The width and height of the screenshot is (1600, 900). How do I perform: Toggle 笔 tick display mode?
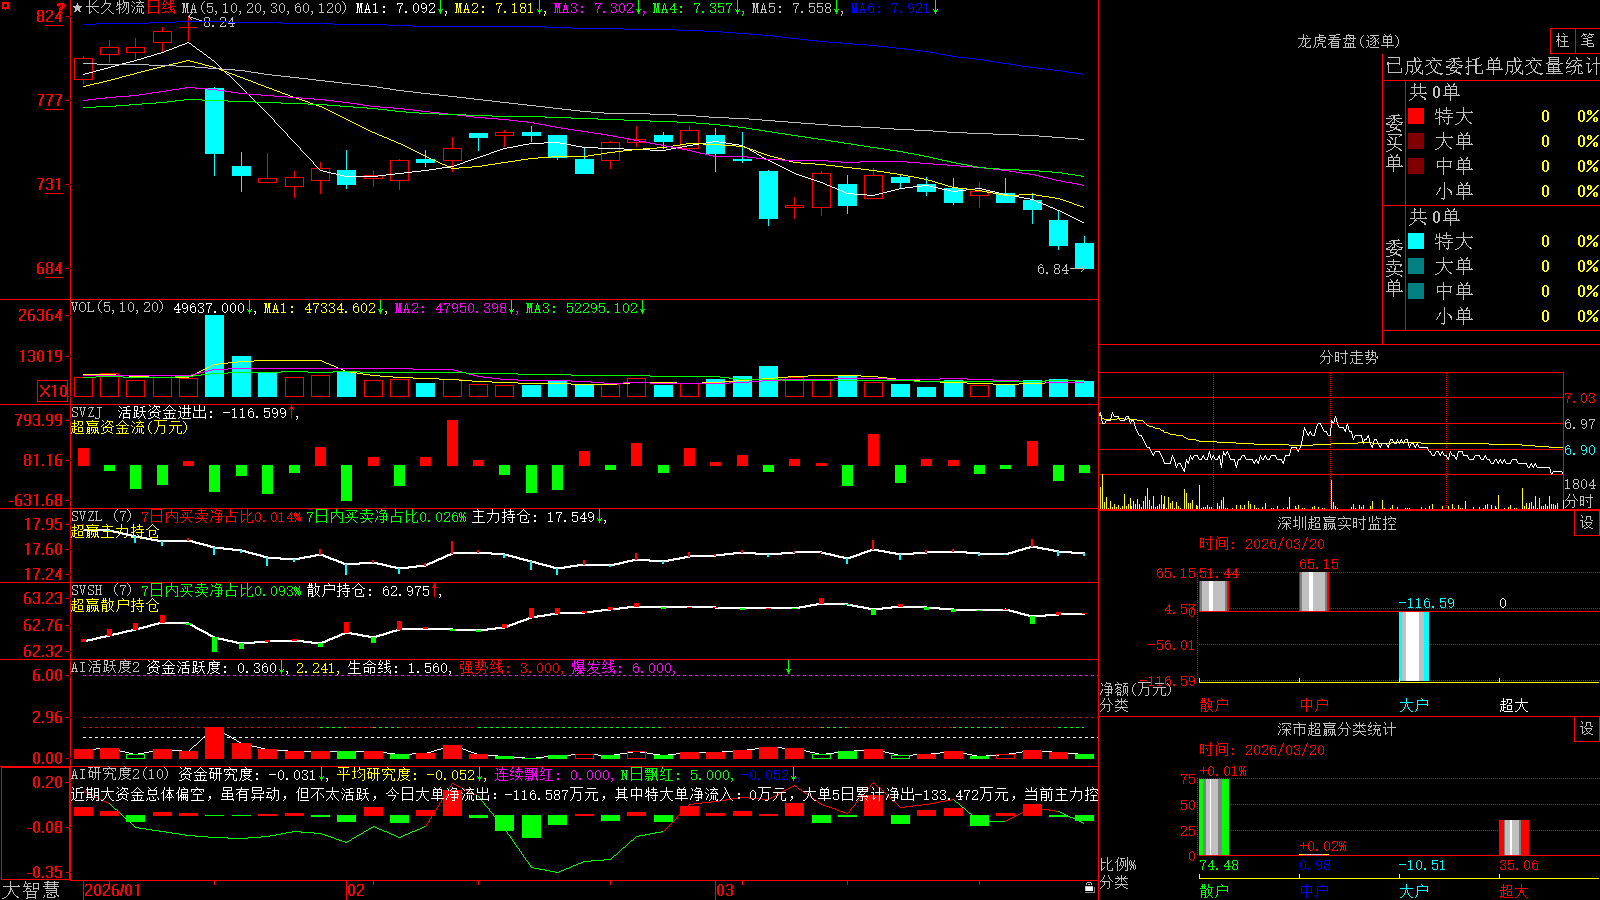pyautogui.click(x=1587, y=41)
